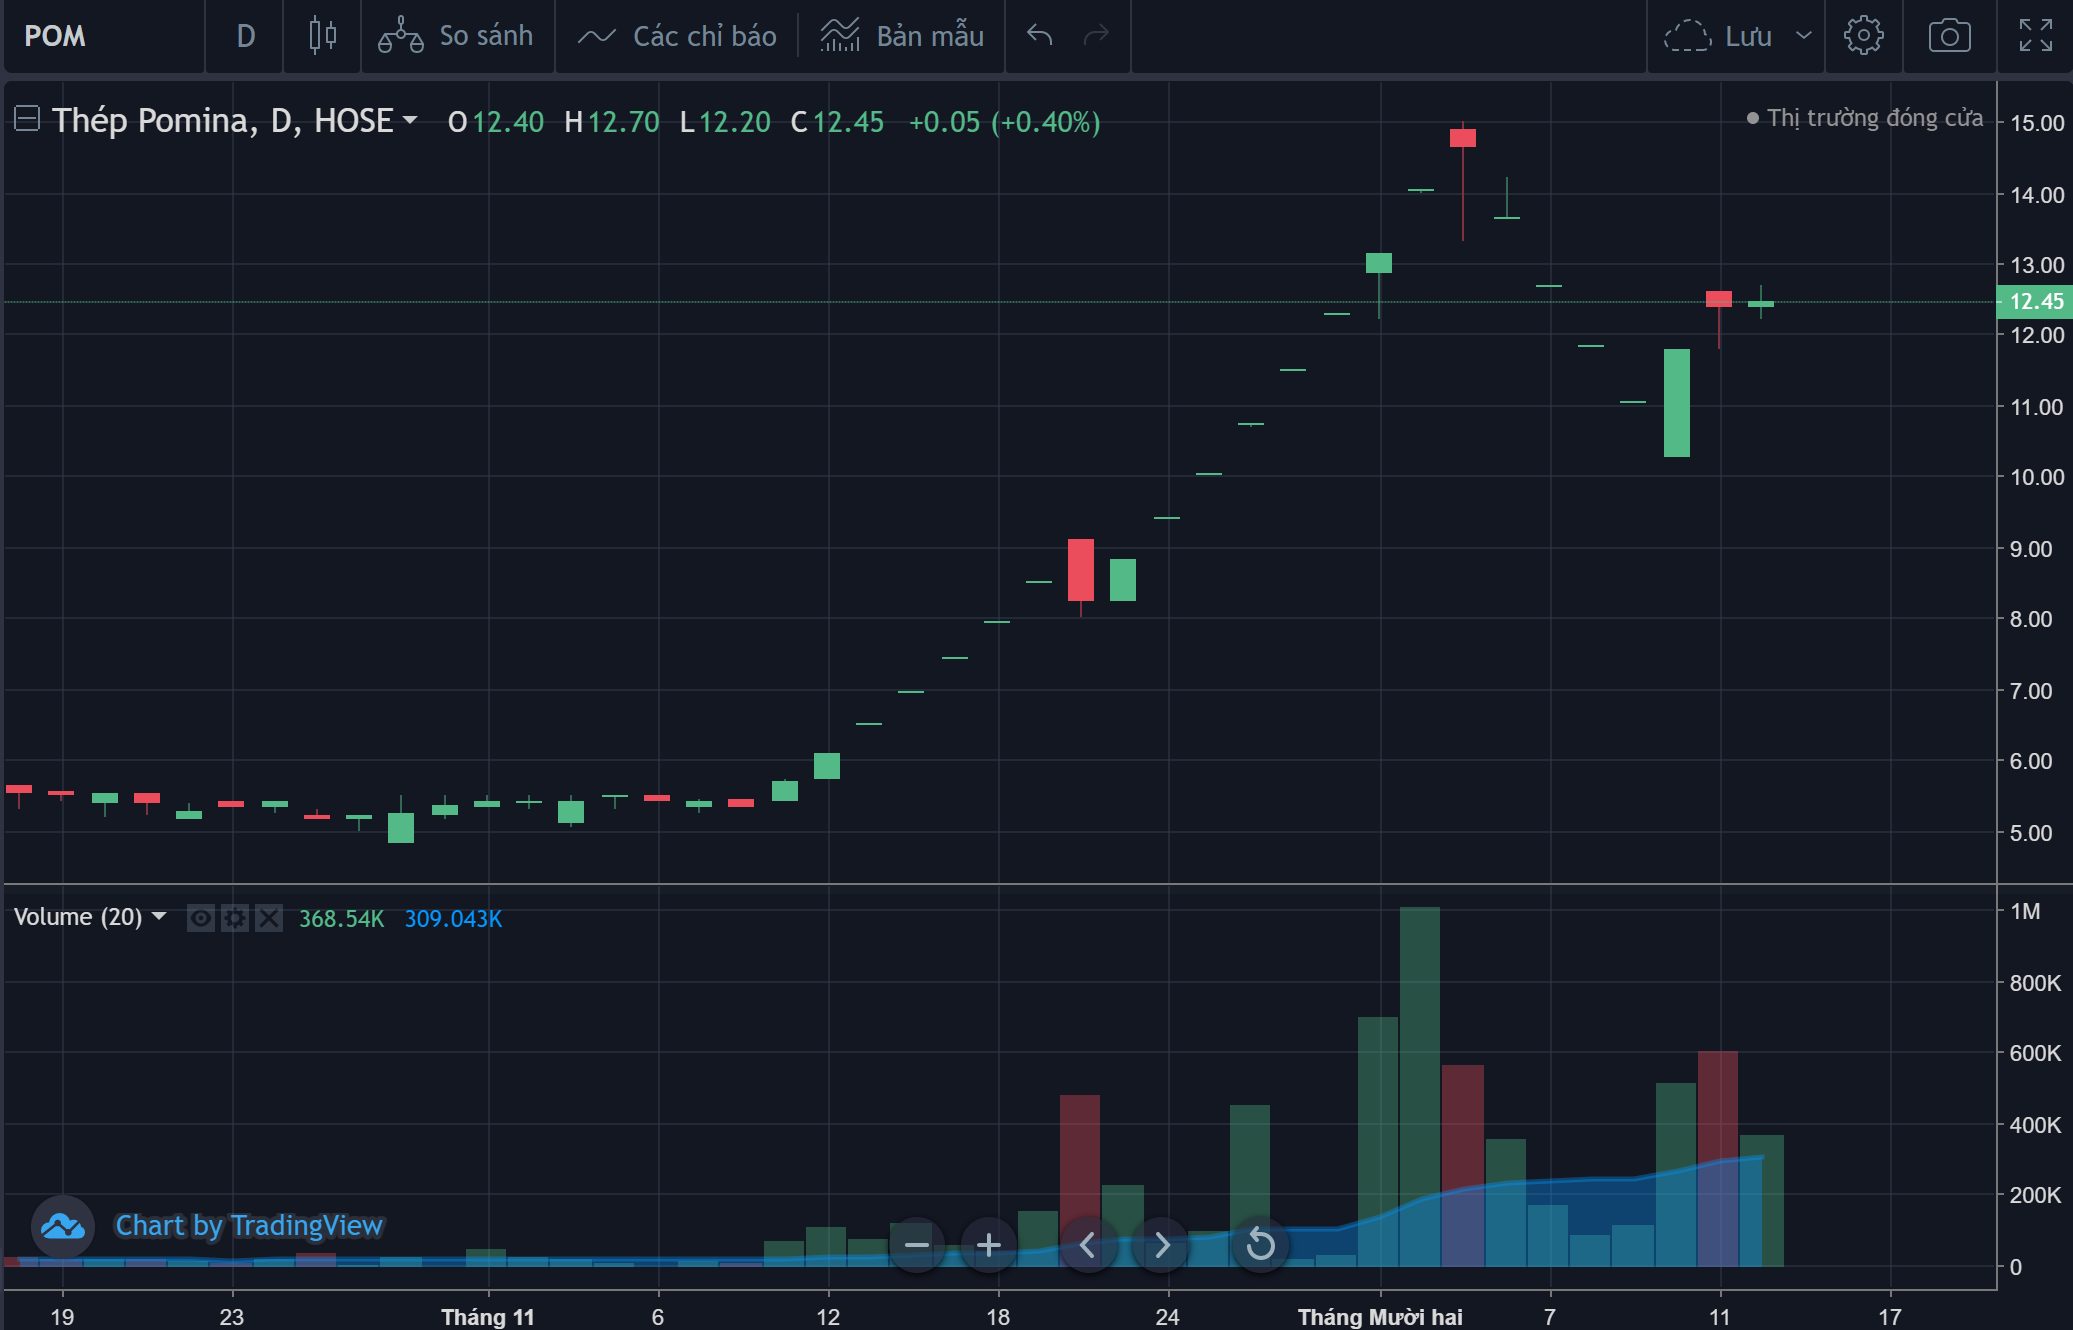
Task: Click the 5.00 price axis label
Action: point(2031,833)
